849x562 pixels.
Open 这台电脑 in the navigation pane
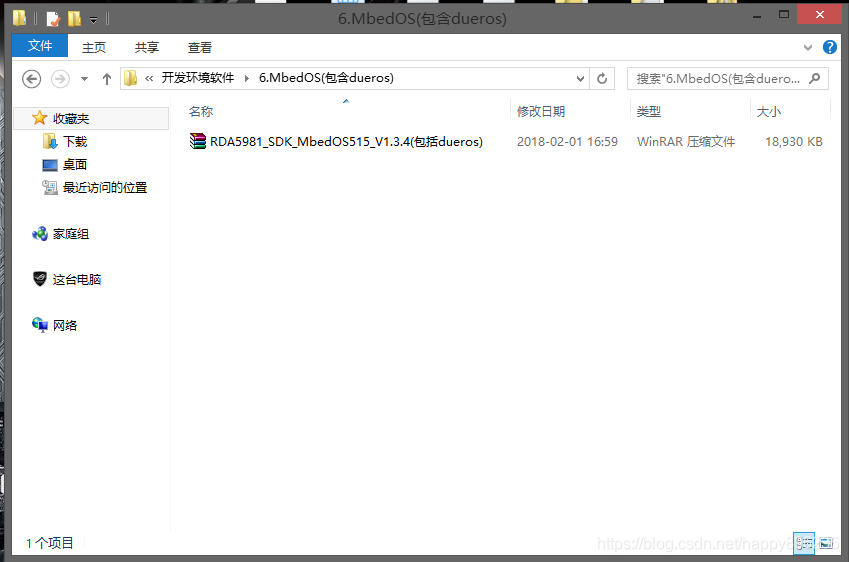pyautogui.click(x=76, y=279)
